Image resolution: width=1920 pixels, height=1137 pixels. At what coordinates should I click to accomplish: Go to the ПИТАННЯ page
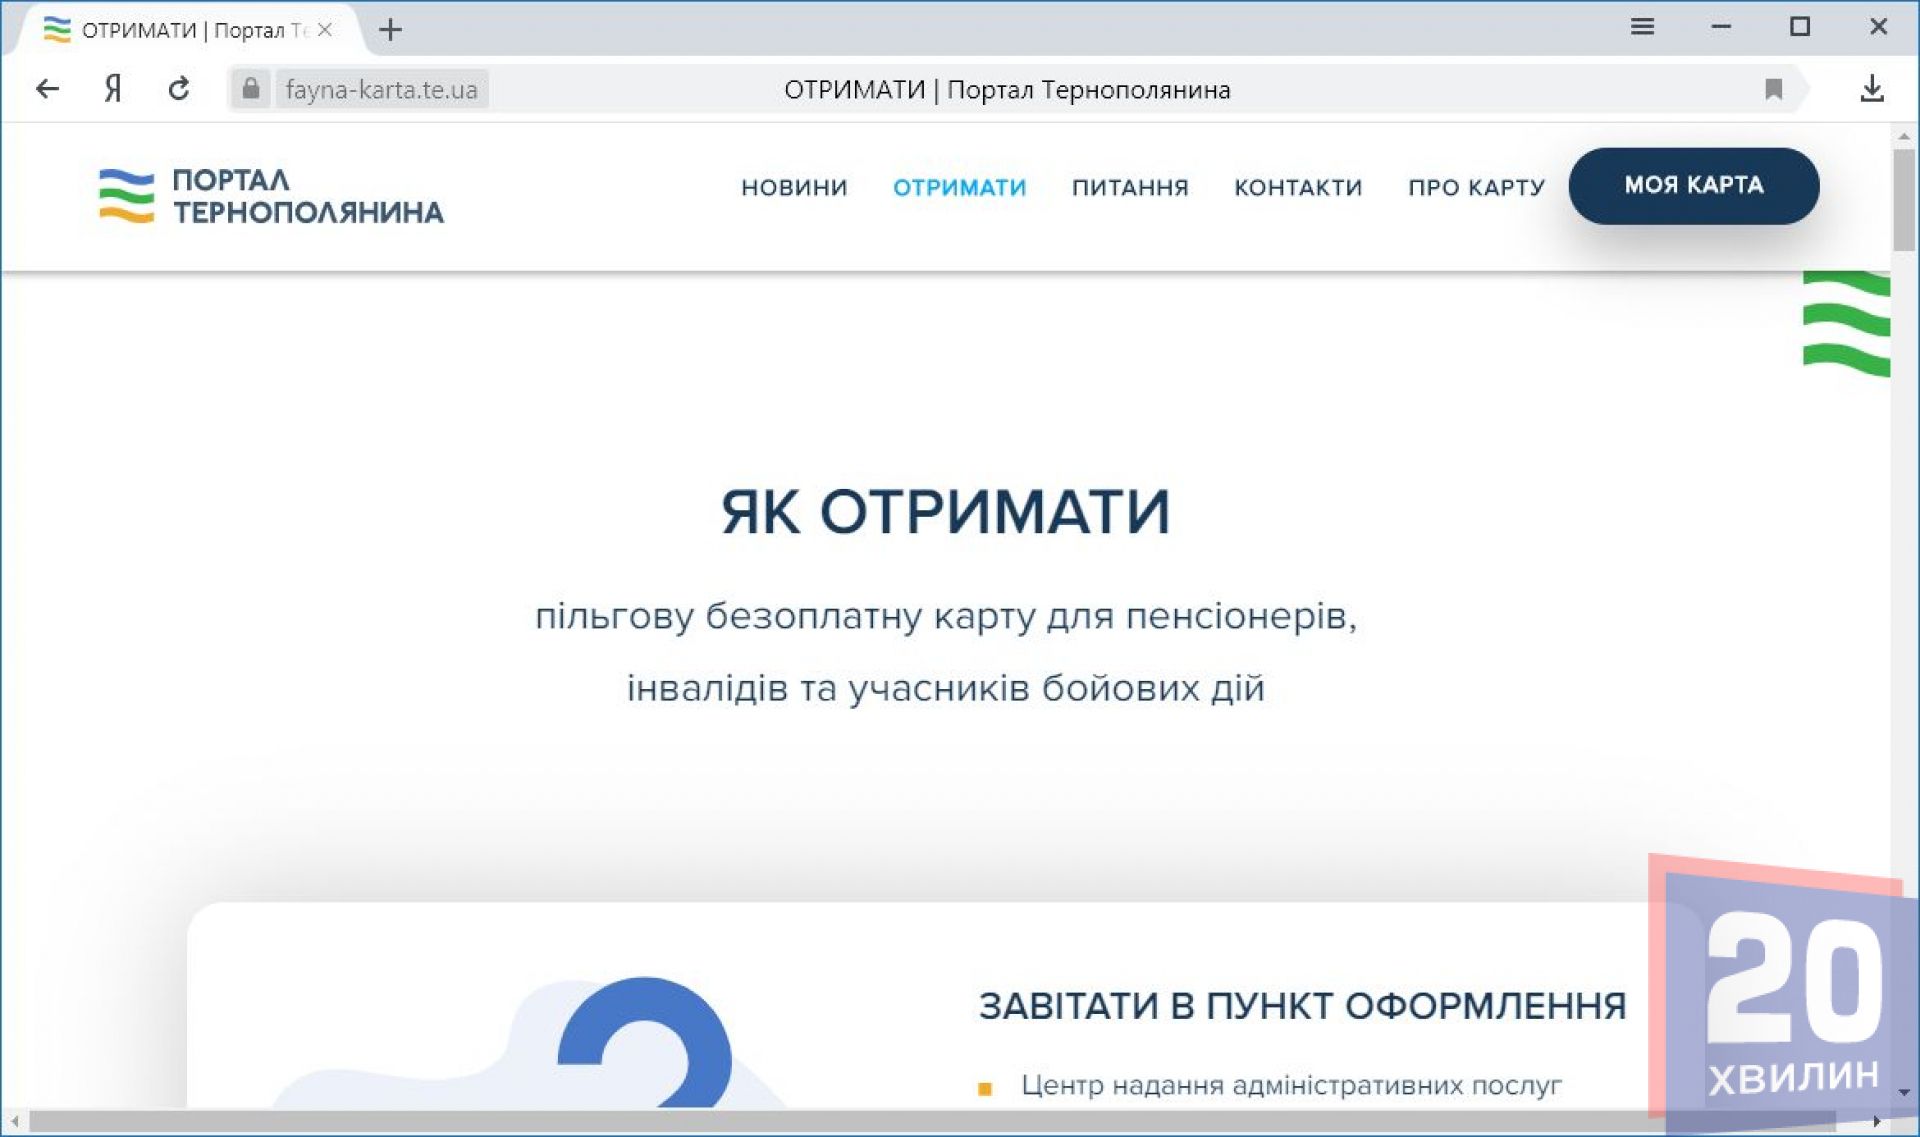click(1130, 187)
